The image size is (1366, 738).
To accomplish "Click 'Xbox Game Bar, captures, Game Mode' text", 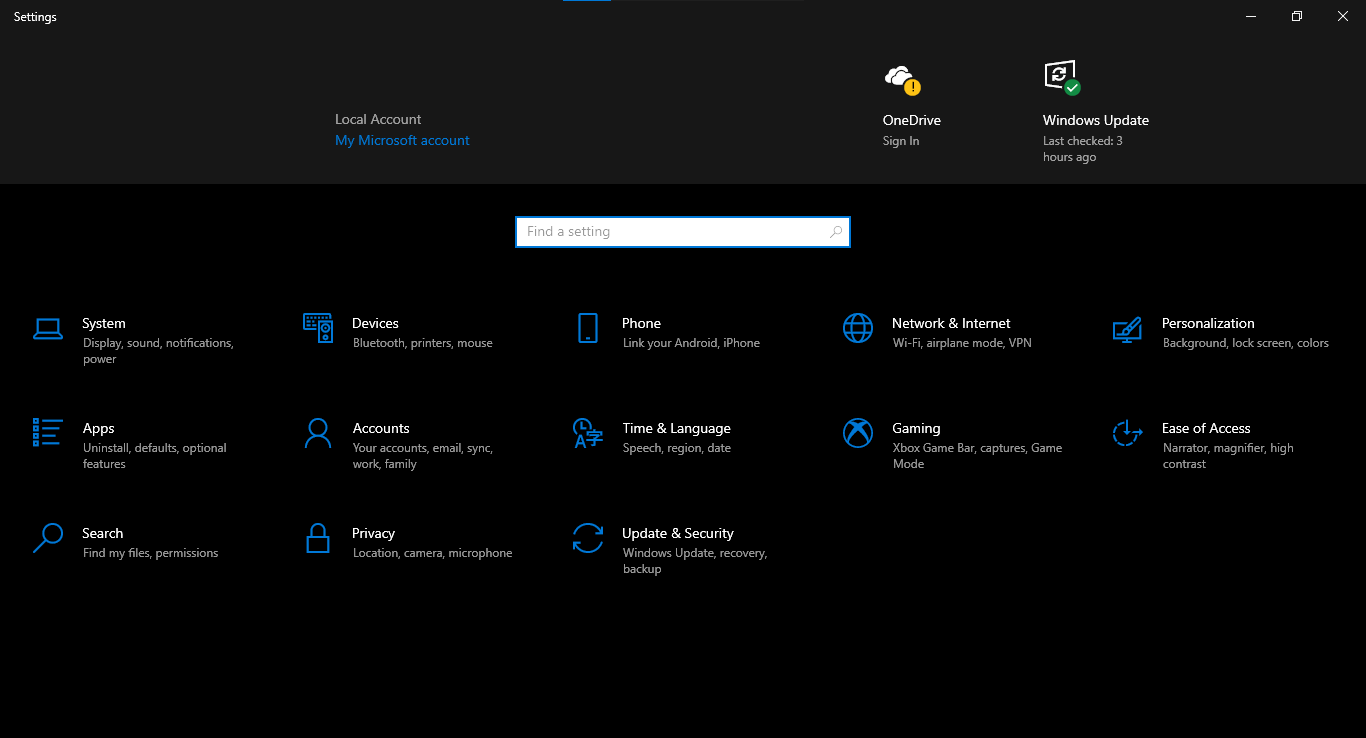I will tap(978, 456).
